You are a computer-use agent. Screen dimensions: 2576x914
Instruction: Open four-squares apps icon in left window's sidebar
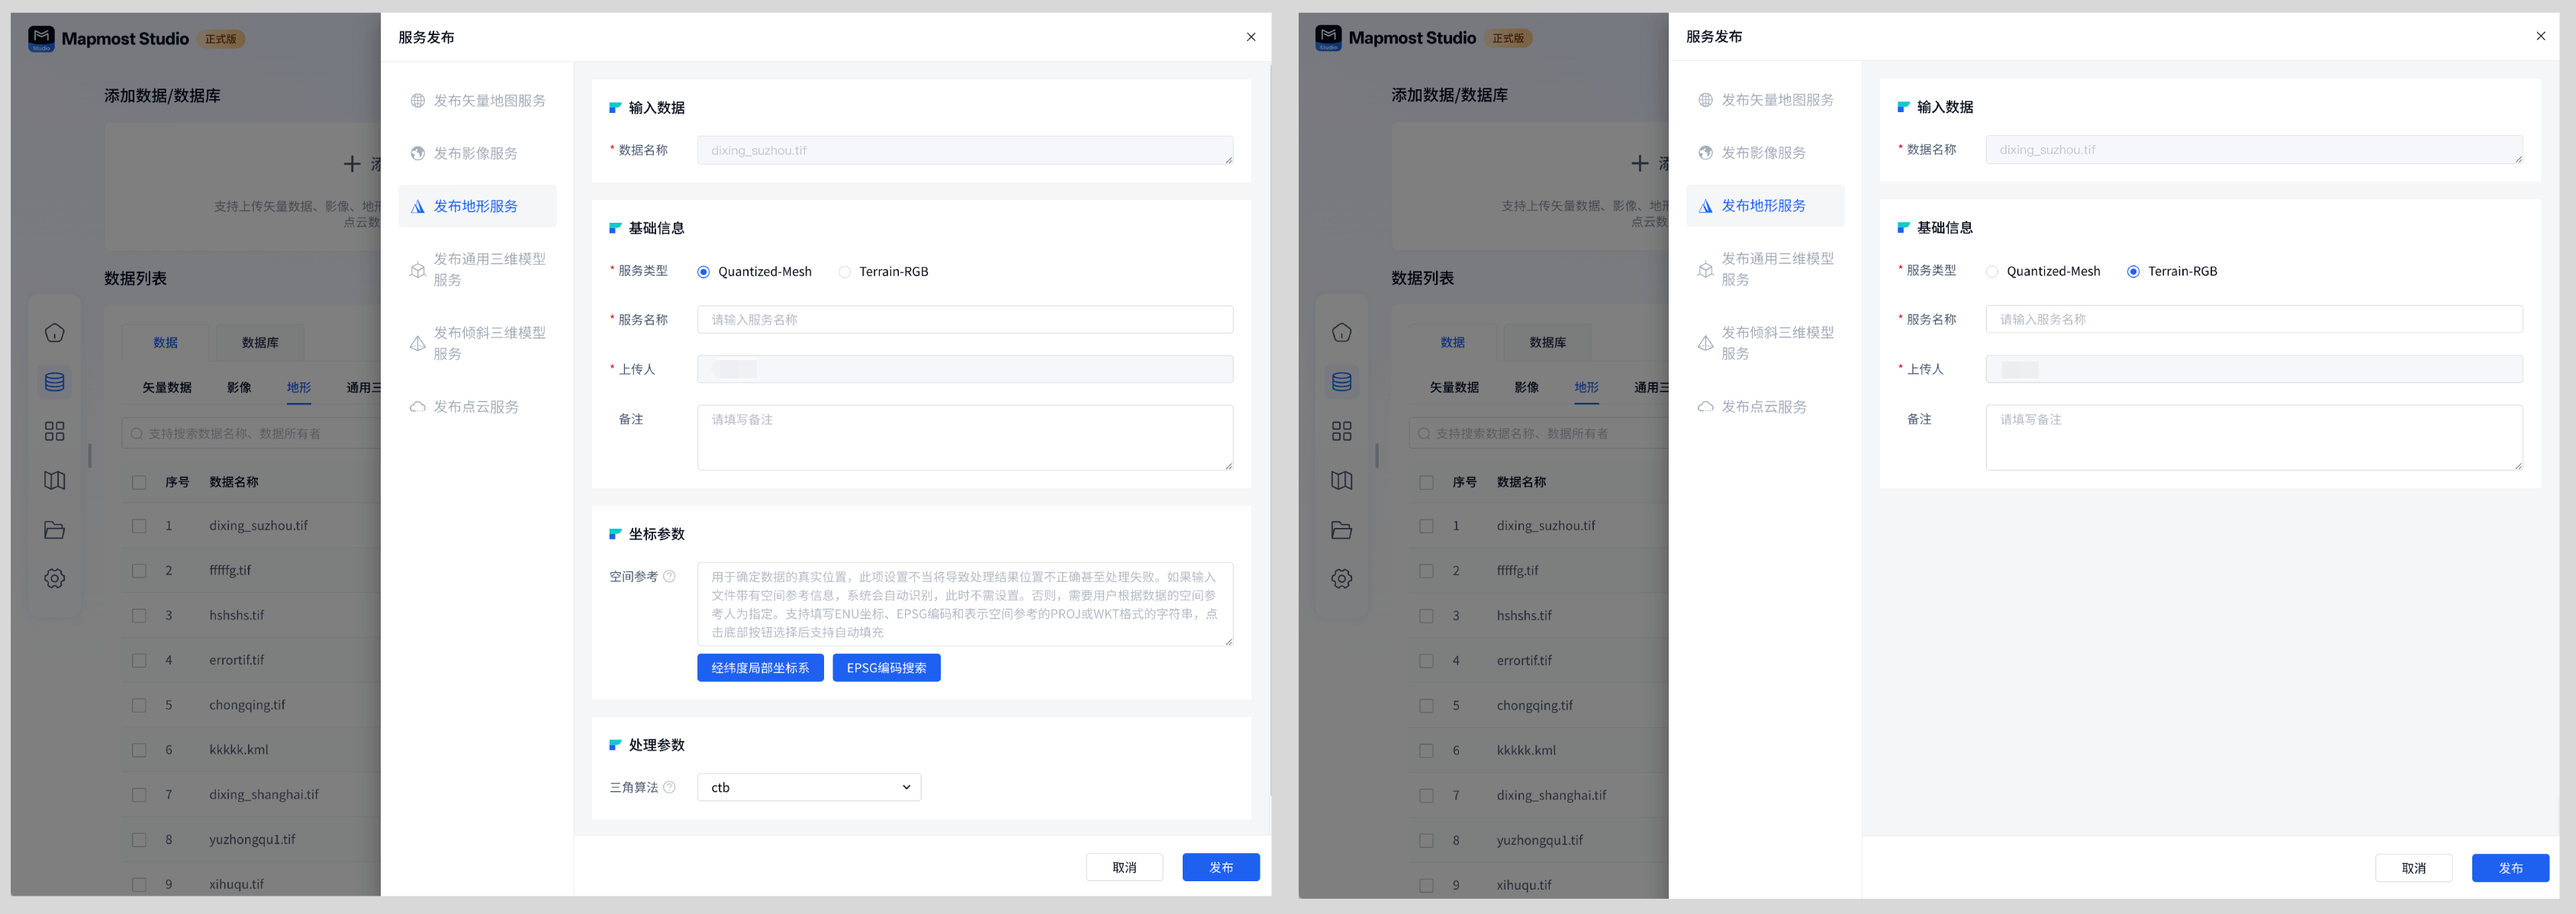coord(55,431)
